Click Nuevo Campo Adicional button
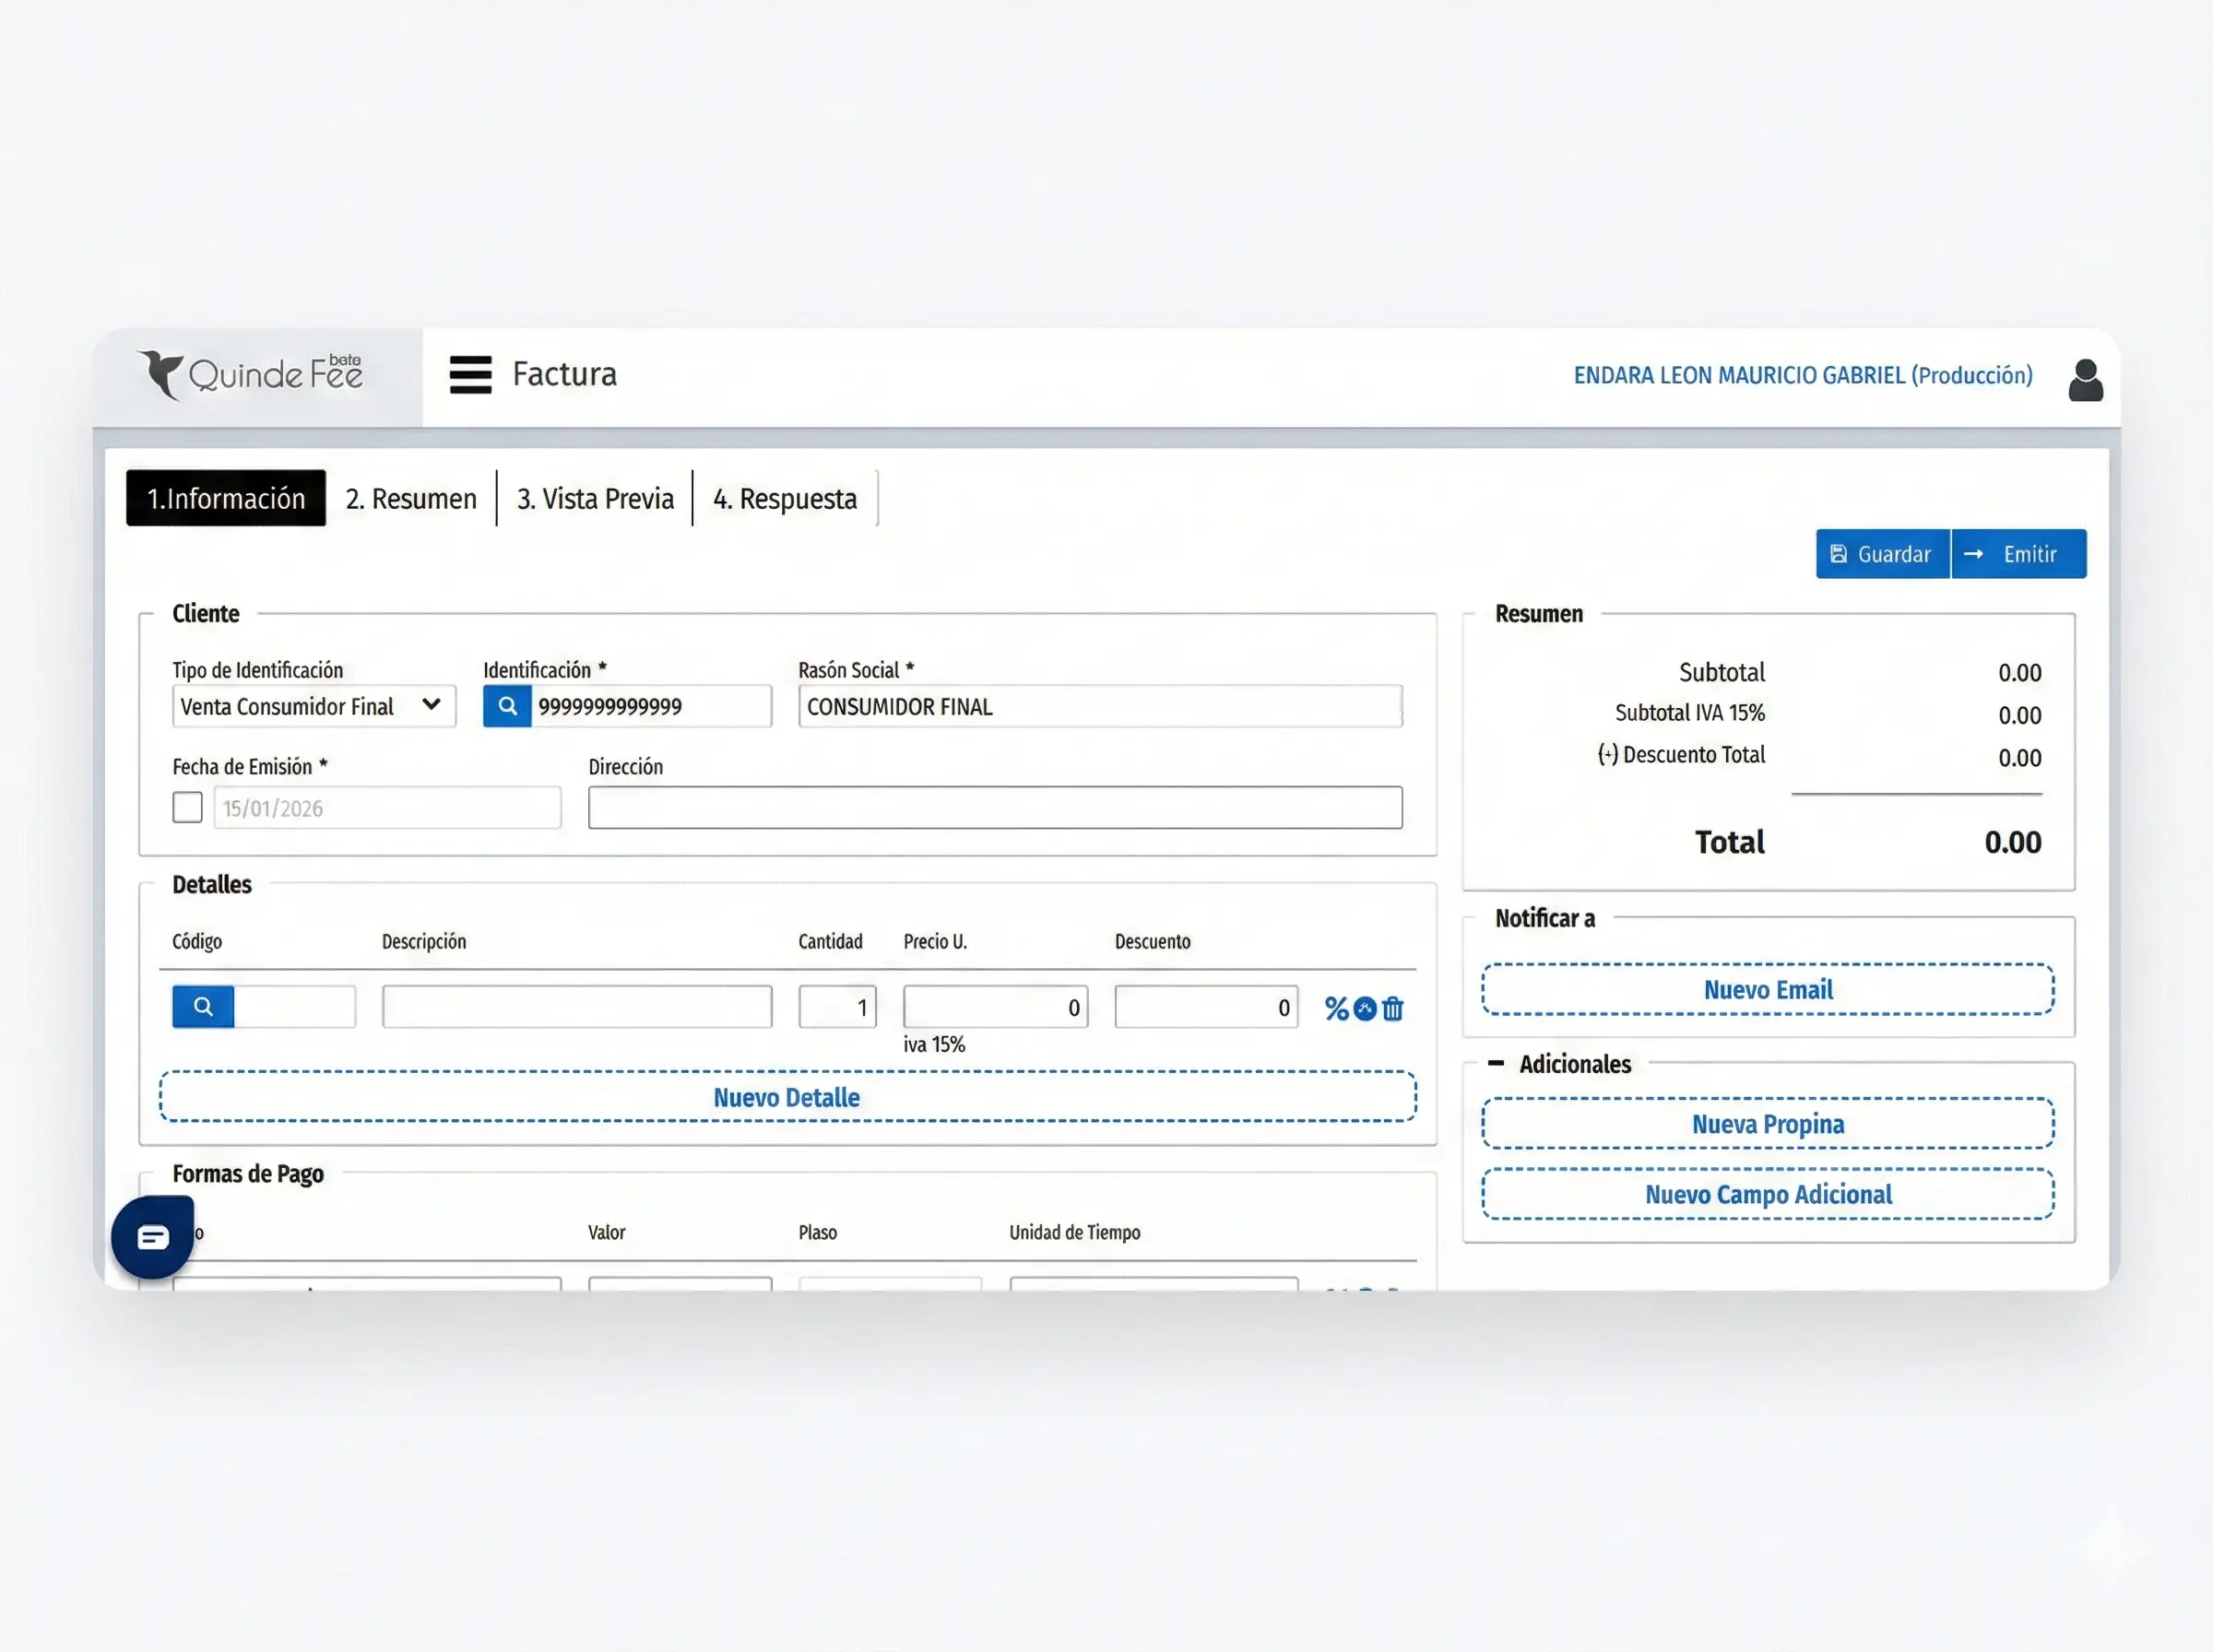Viewport: 2213px width, 1652px height. [x=1768, y=1194]
